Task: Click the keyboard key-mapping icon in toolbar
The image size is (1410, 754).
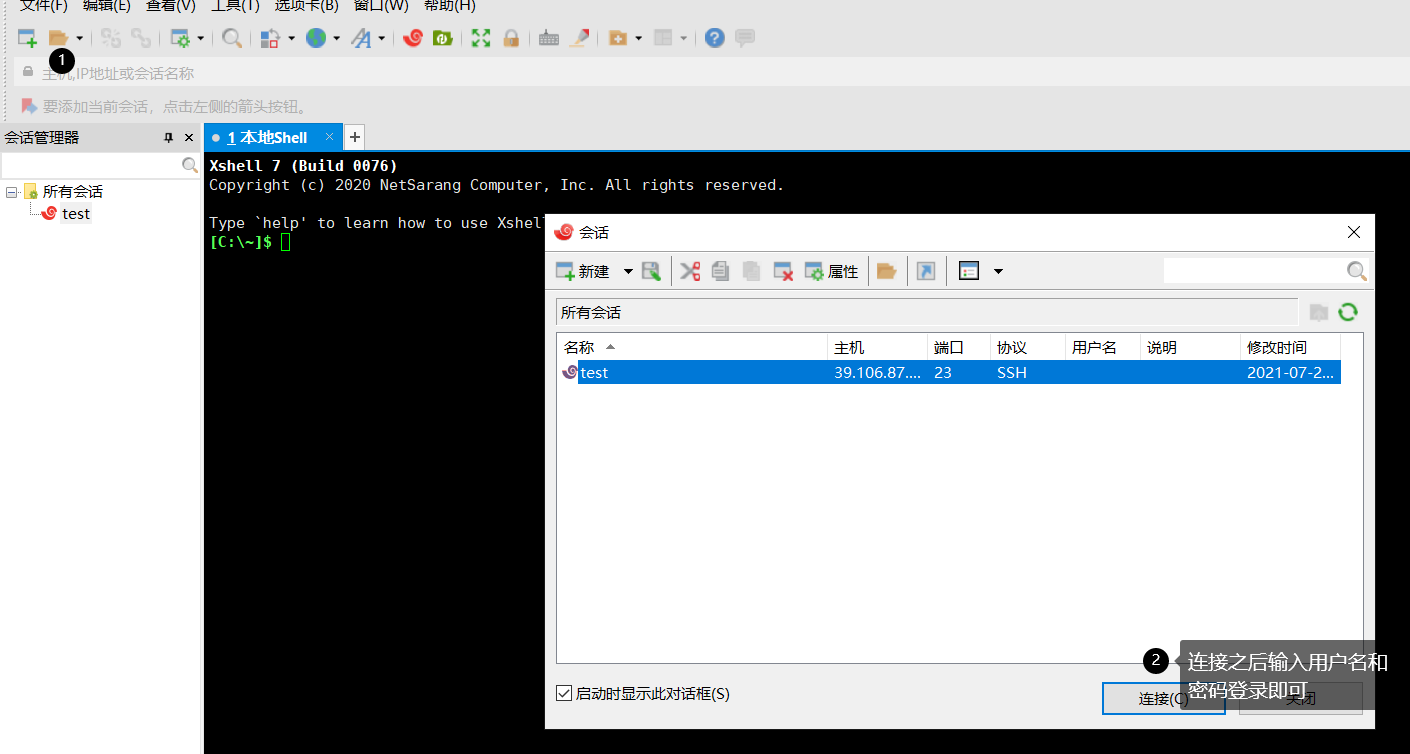Action: [x=548, y=38]
